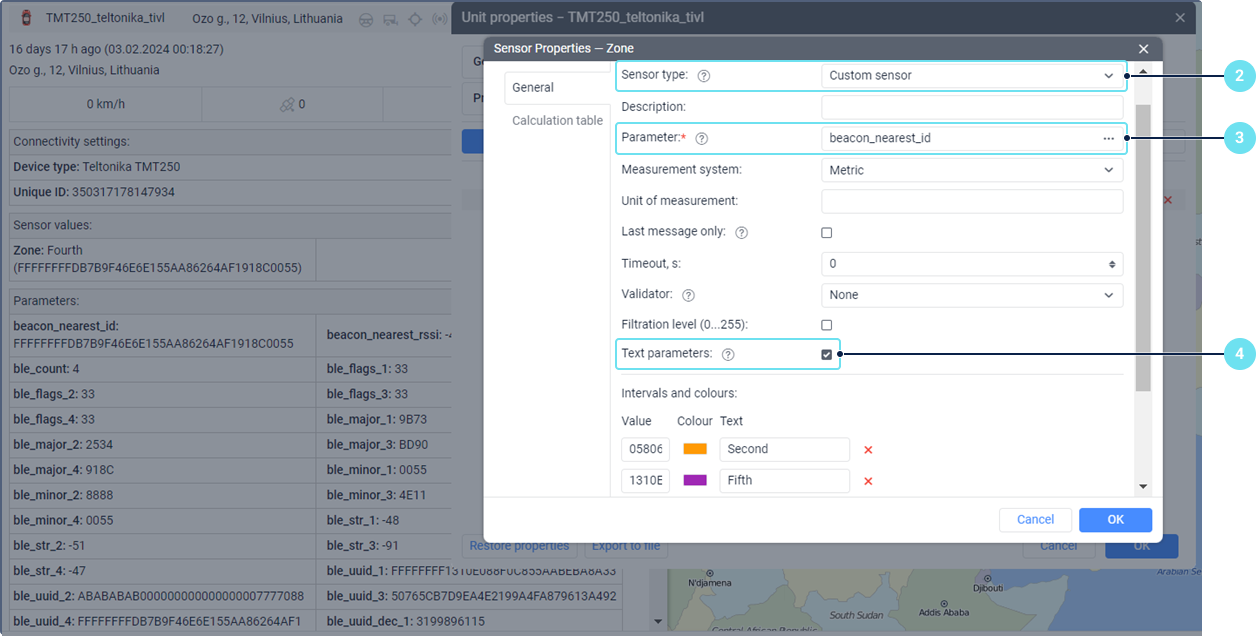Click the Description input field
Viewport: 1256px width, 636px height.
[x=971, y=107]
